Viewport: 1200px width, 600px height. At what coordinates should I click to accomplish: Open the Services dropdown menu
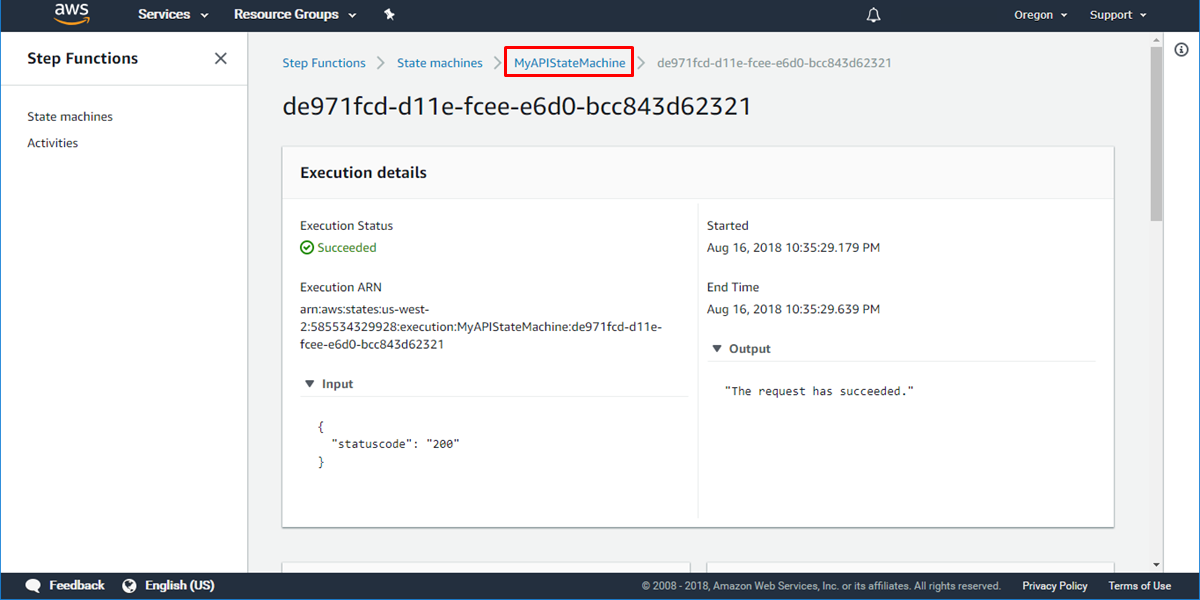click(x=173, y=15)
